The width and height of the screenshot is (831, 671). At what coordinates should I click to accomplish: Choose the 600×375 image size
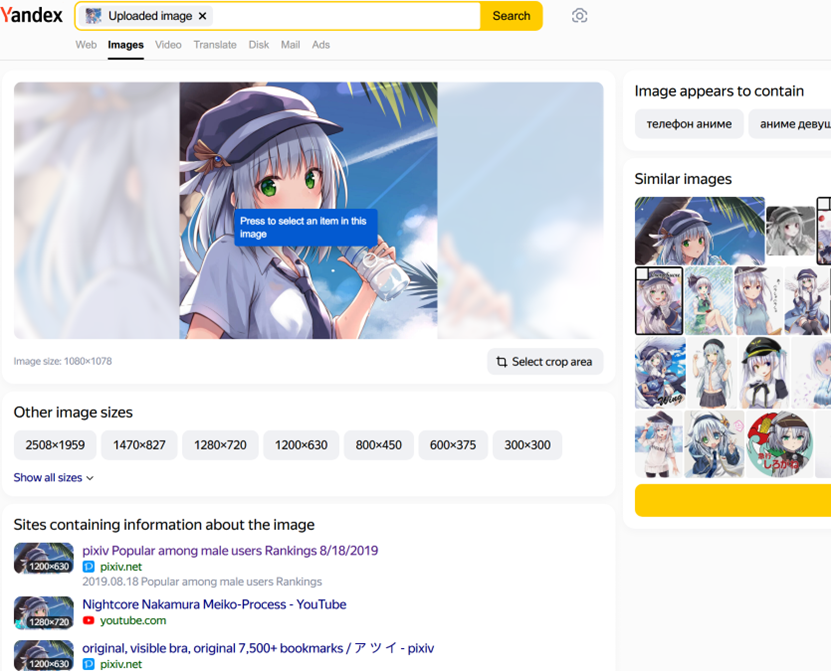[453, 445]
